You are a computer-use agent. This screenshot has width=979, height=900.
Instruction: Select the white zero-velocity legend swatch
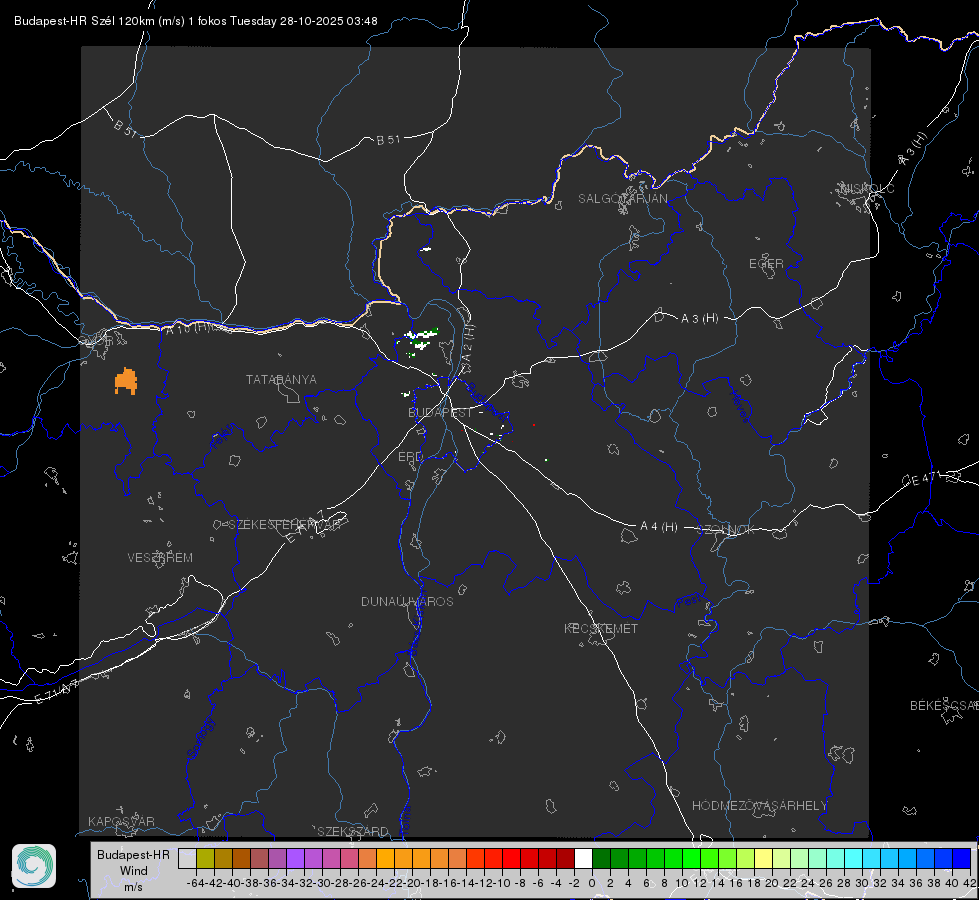click(x=583, y=858)
